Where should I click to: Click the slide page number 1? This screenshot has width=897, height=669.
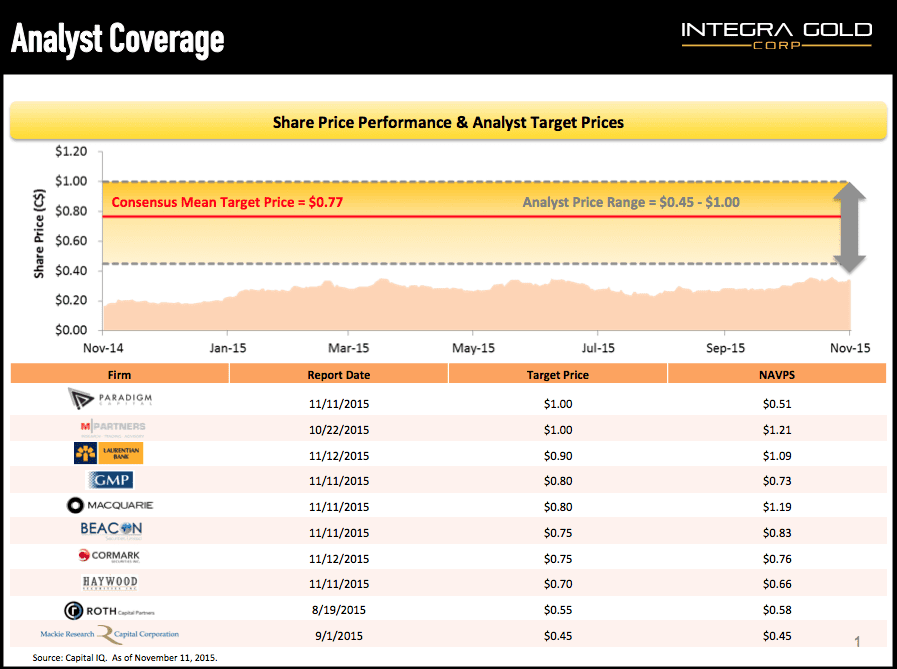[x=857, y=642]
